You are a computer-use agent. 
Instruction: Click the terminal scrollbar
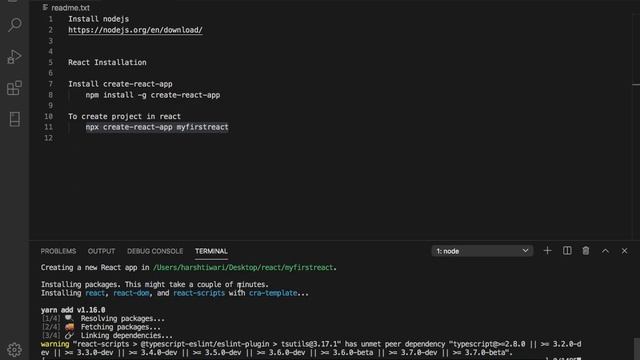[x=636, y=348]
